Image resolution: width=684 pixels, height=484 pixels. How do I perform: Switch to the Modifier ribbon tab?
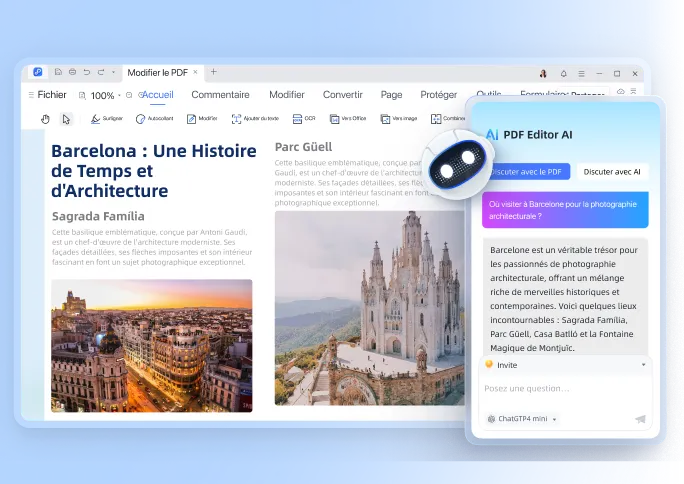pos(287,95)
